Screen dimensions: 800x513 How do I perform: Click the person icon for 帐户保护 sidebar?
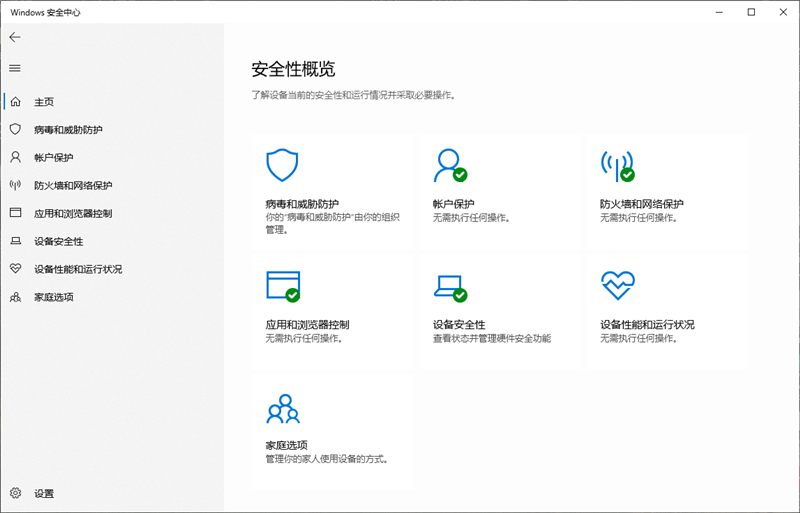point(15,157)
